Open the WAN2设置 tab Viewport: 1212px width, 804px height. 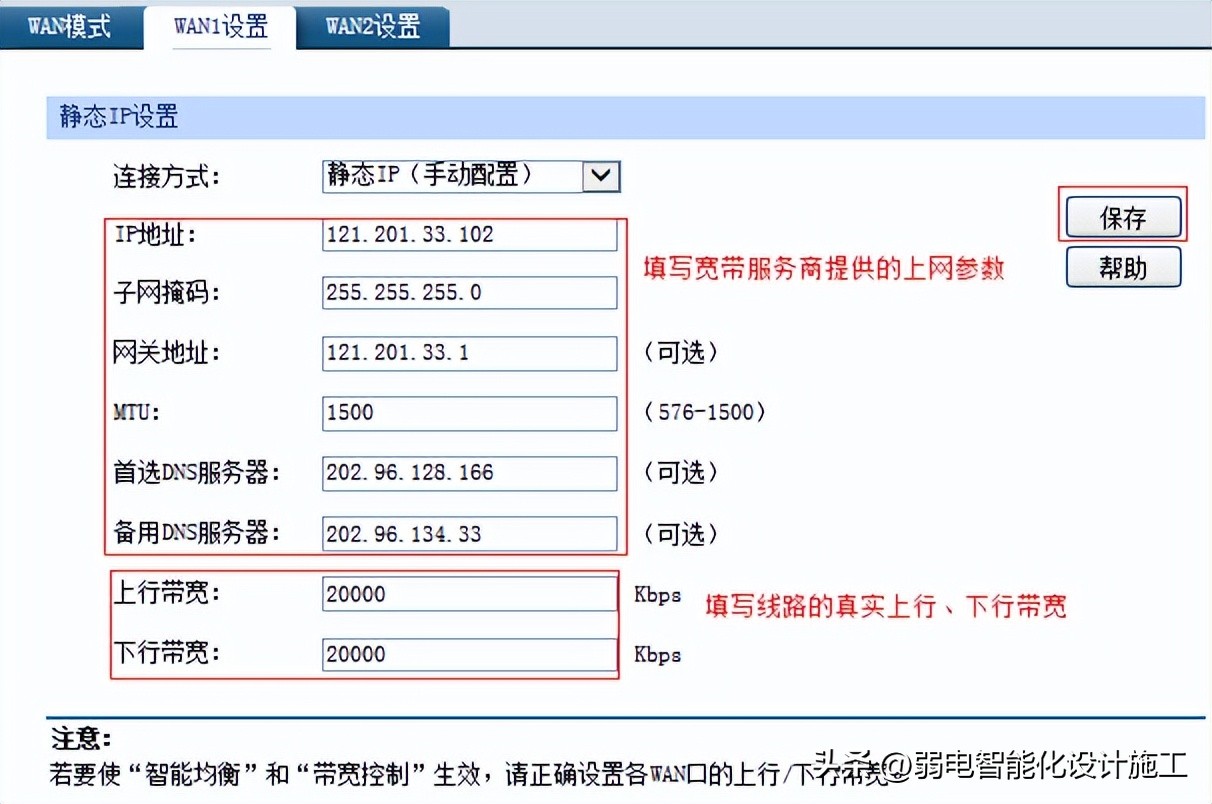(373, 25)
